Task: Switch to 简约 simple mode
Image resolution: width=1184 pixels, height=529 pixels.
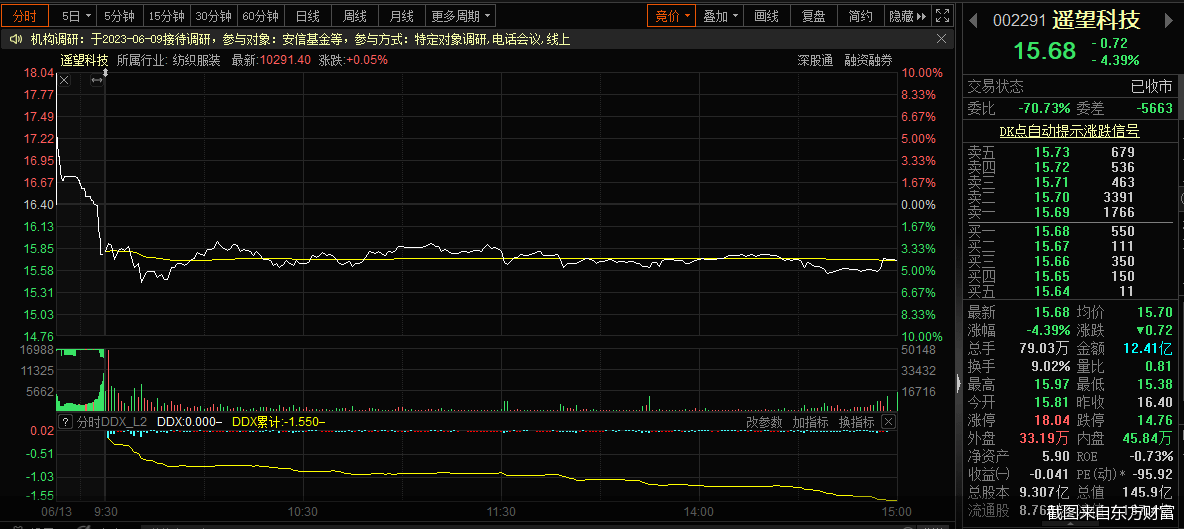Action: click(860, 16)
